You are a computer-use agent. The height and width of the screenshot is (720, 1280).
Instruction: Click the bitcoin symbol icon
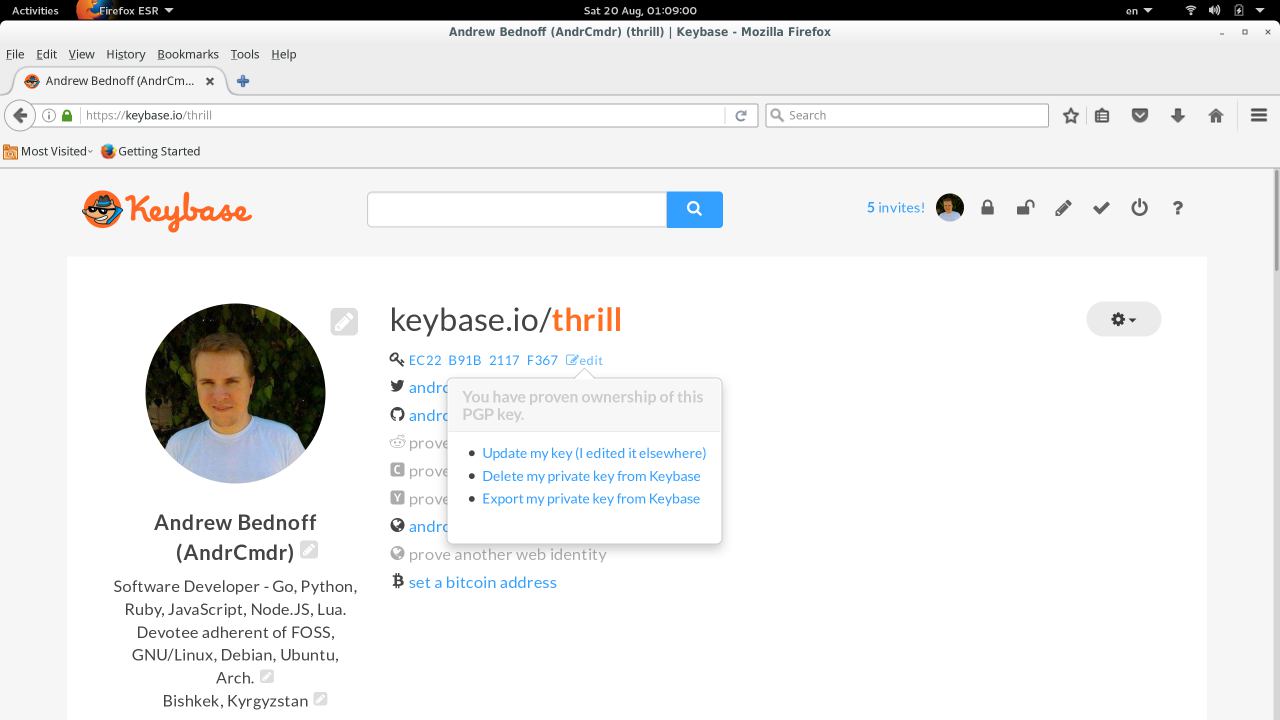397,581
